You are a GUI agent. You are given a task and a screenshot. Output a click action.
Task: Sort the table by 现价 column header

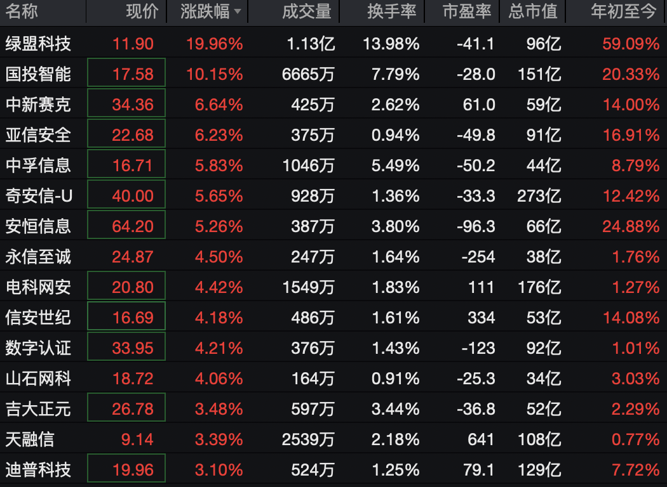pos(141,12)
